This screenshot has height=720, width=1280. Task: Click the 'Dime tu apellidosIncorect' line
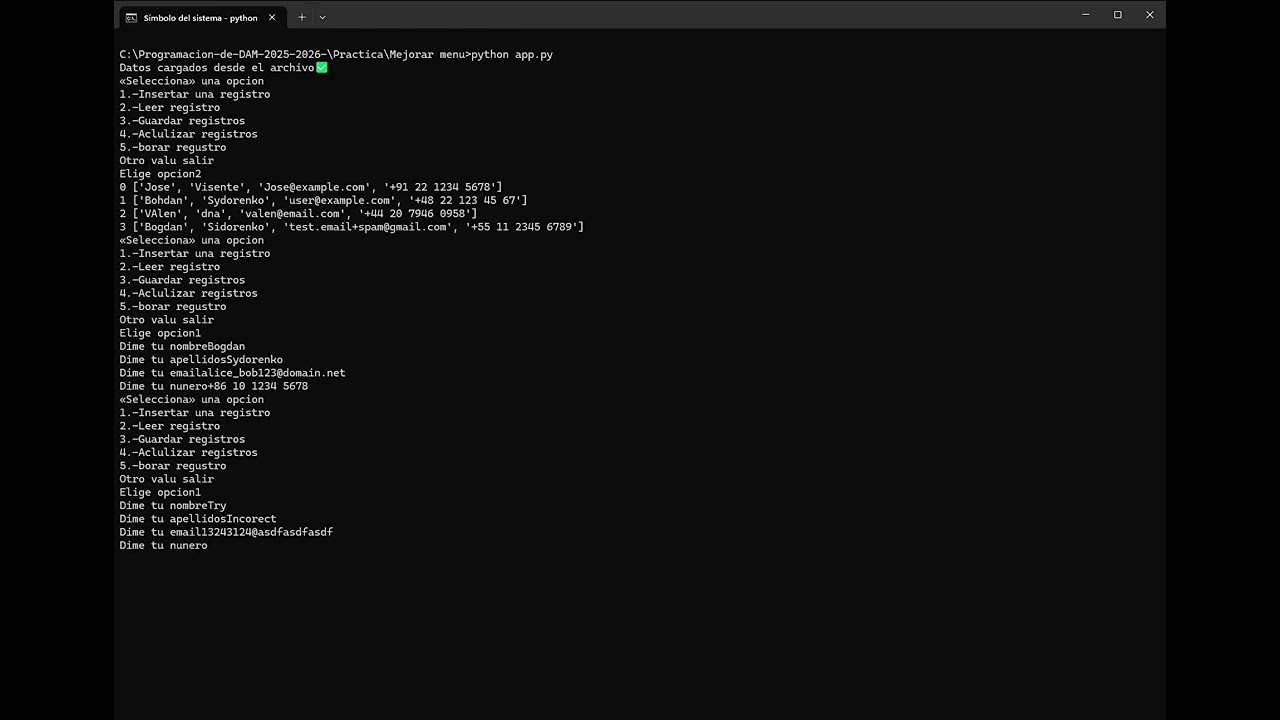198,519
